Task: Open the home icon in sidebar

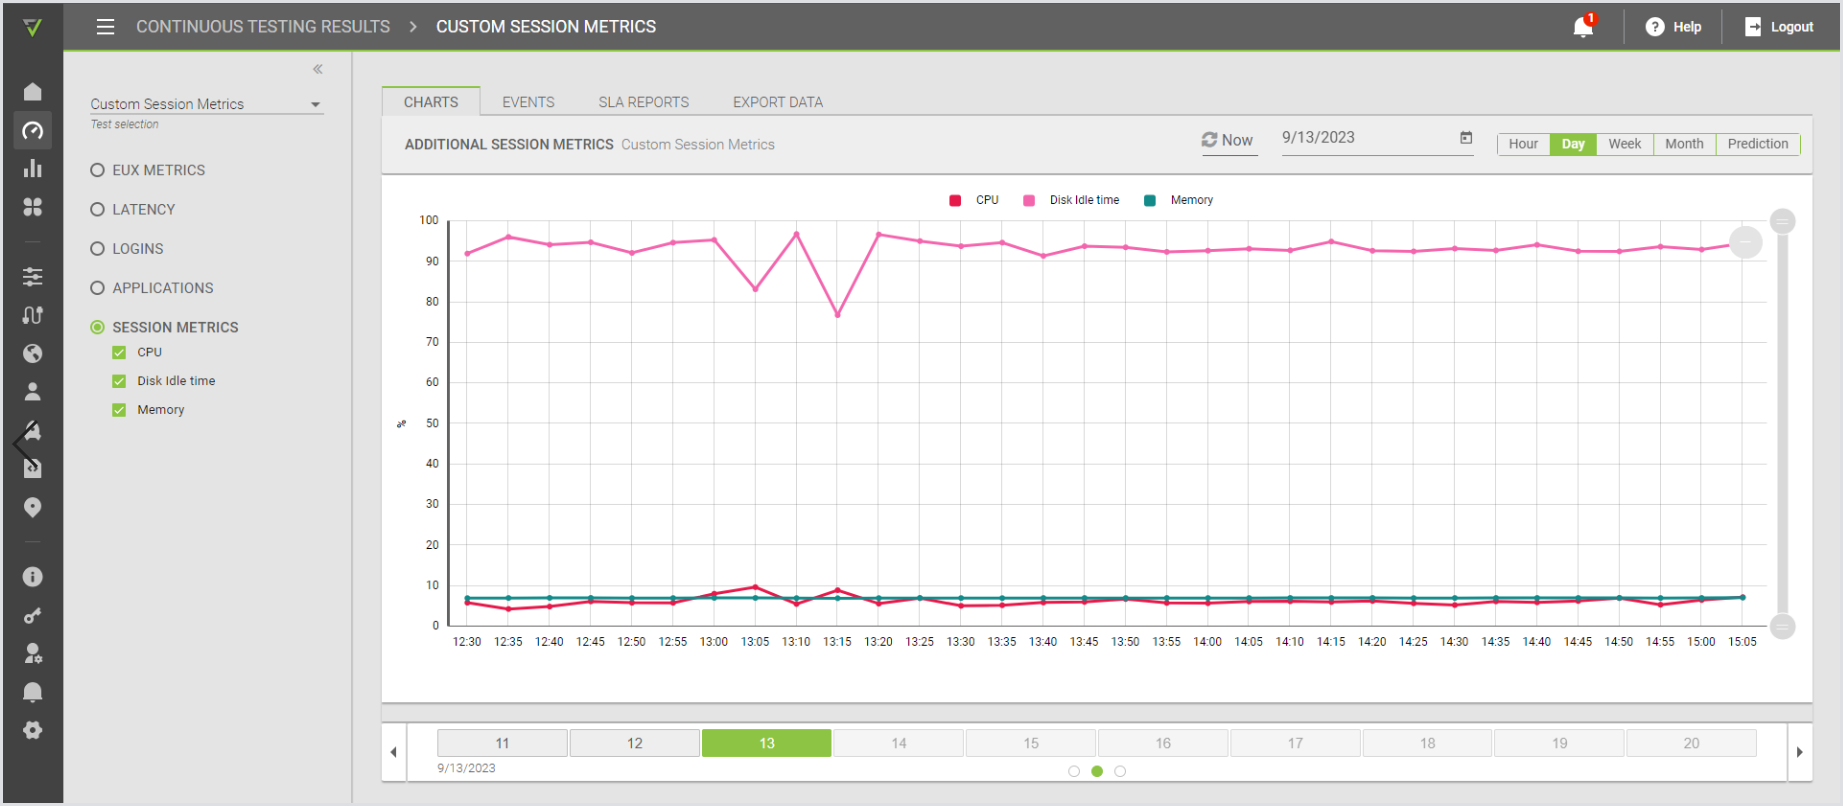Action: [x=33, y=92]
